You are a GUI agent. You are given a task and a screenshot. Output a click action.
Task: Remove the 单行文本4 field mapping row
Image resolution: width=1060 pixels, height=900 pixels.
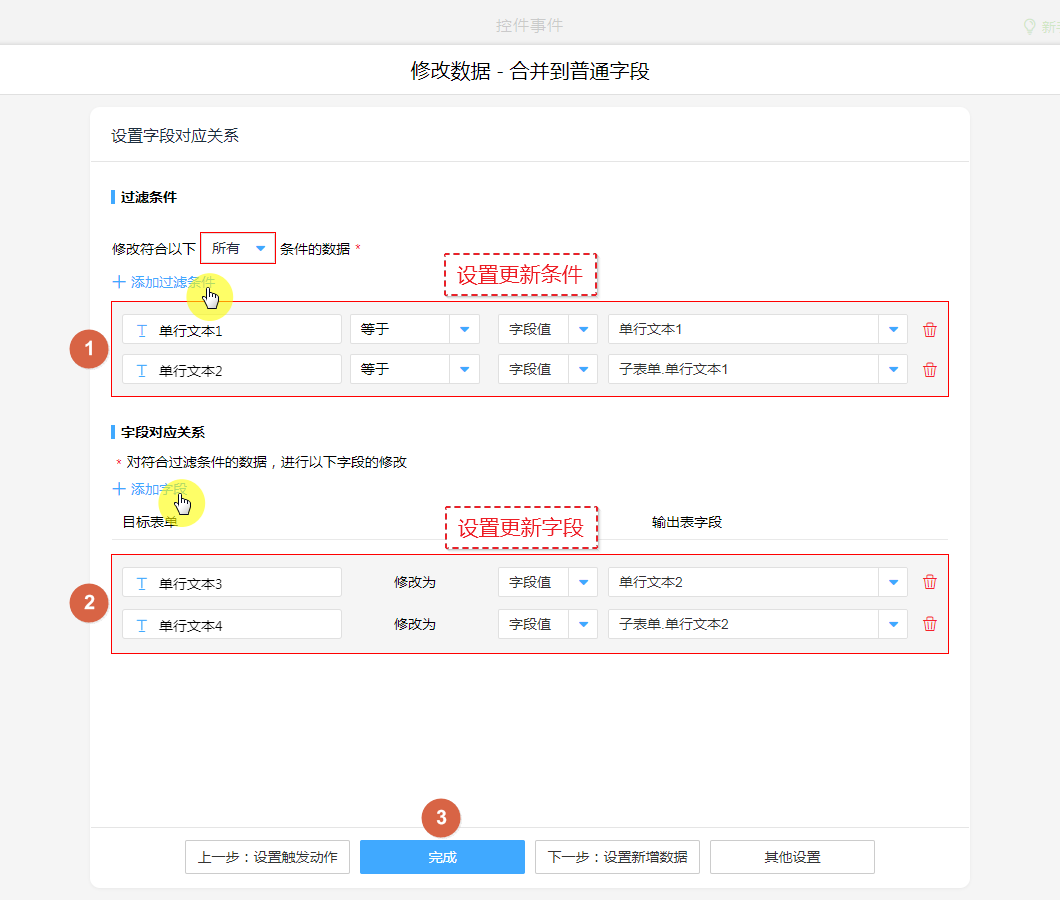(x=930, y=624)
